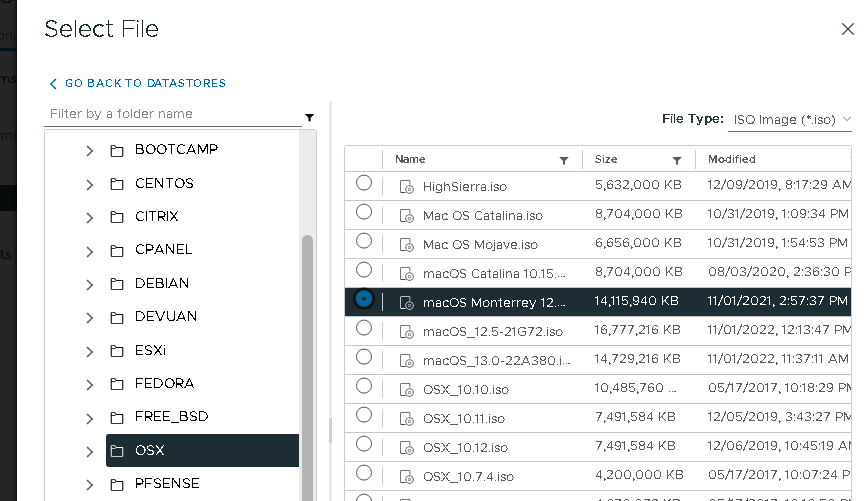Open the Size column filter icon
The width and height of the screenshot is (867, 501).
(x=677, y=160)
